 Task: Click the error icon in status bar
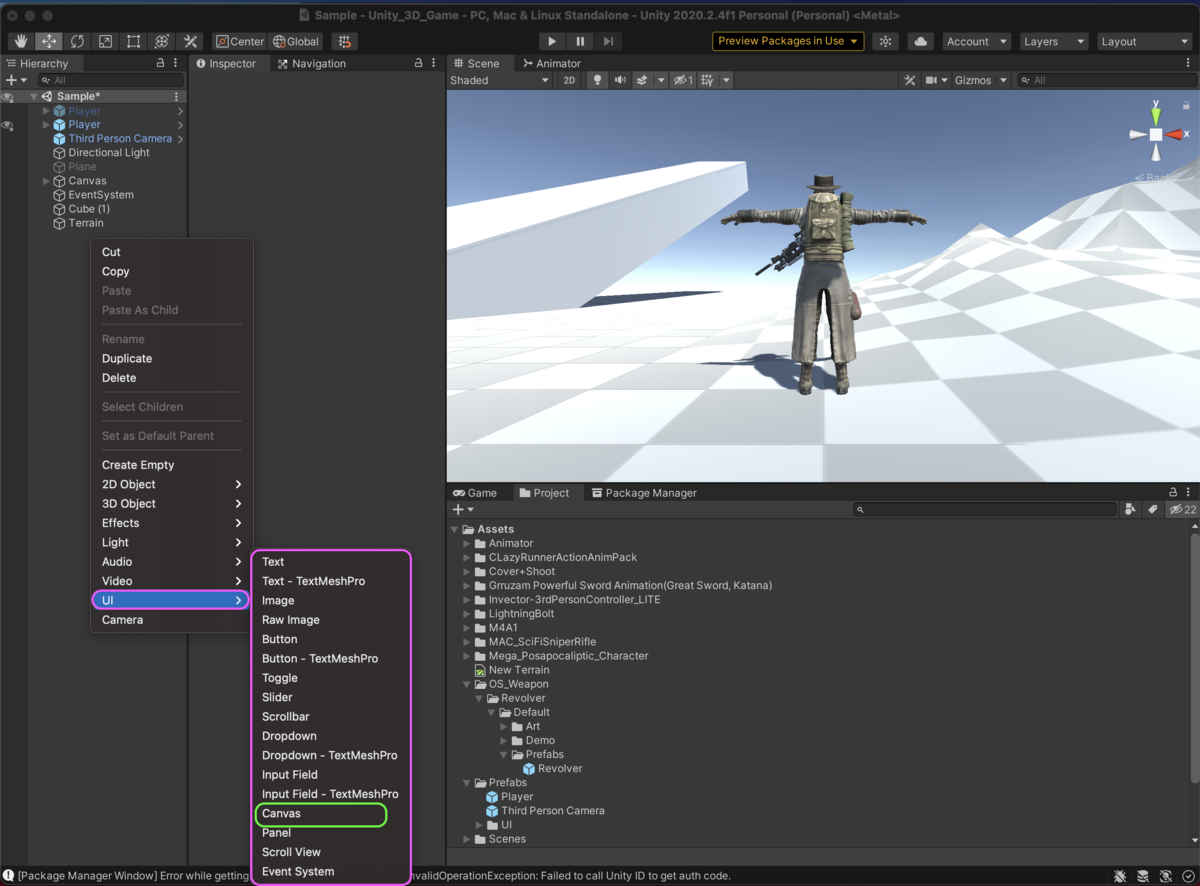pos(8,876)
